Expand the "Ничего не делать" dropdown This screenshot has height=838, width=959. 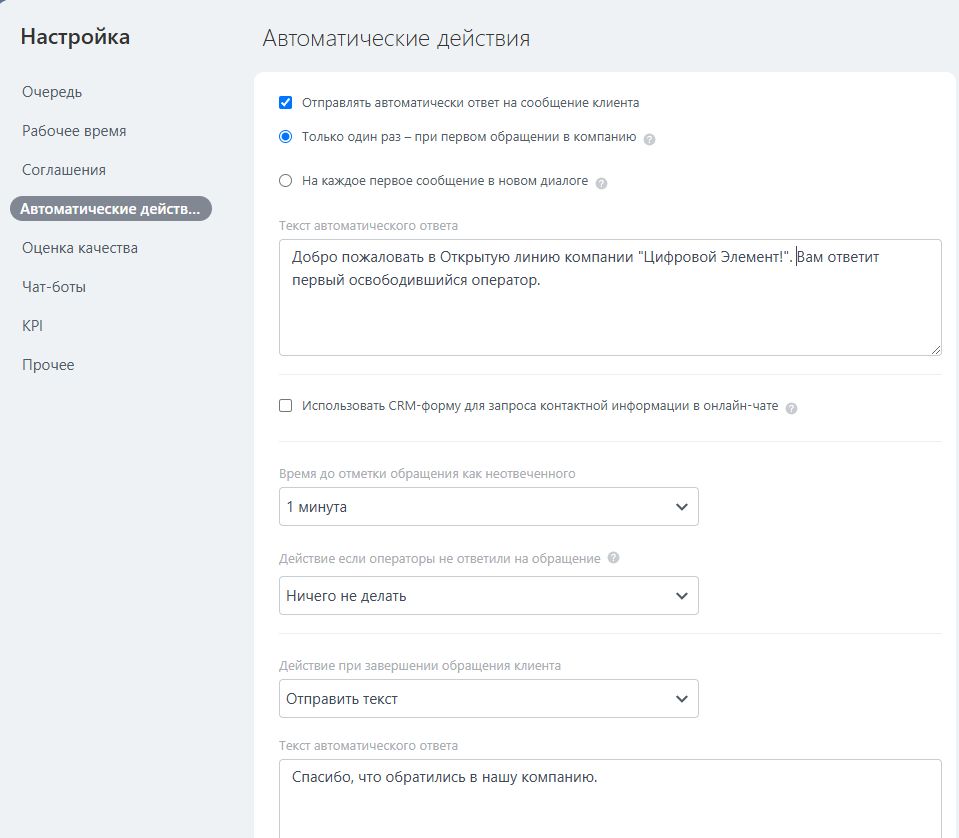488,596
